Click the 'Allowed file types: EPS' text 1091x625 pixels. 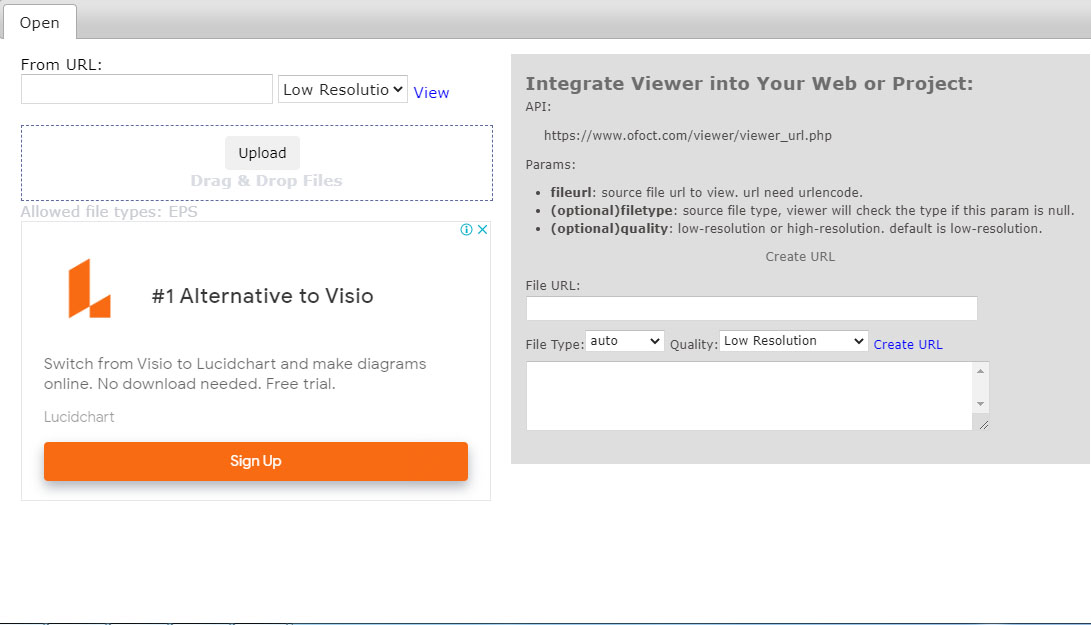point(109,212)
